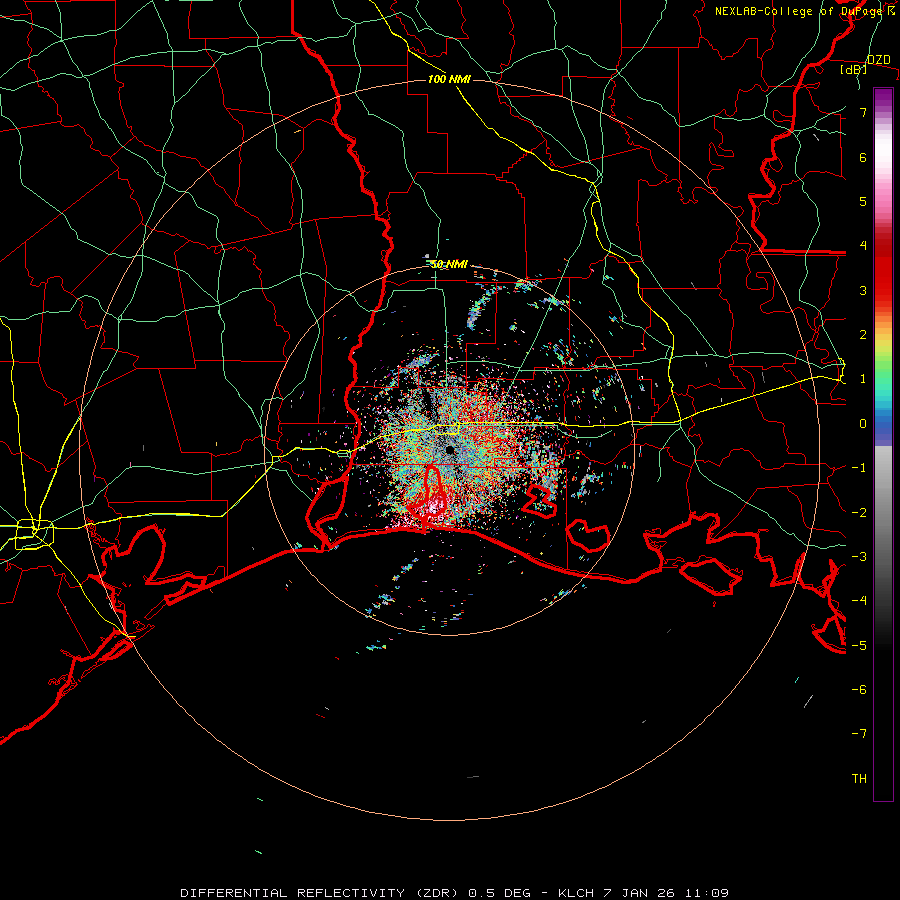Image resolution: width=900 pixels, height=900 pixels.
Task: Click the 4 value on the color scale
Action: (863, 246)
